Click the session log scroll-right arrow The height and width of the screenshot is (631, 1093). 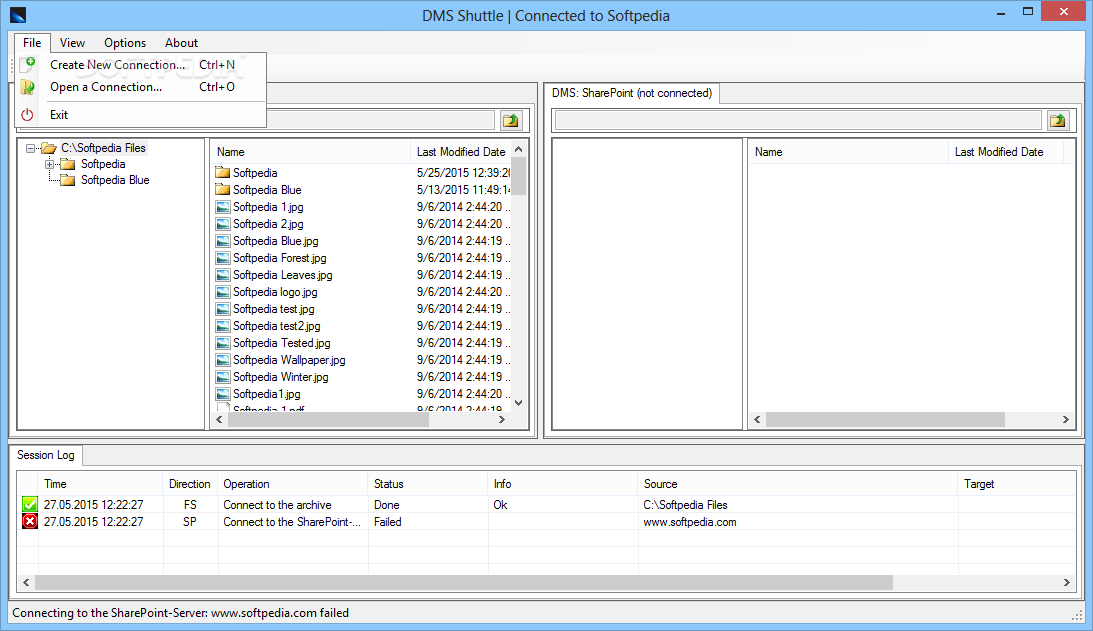pyautogui.click(x=1067, y=582)
